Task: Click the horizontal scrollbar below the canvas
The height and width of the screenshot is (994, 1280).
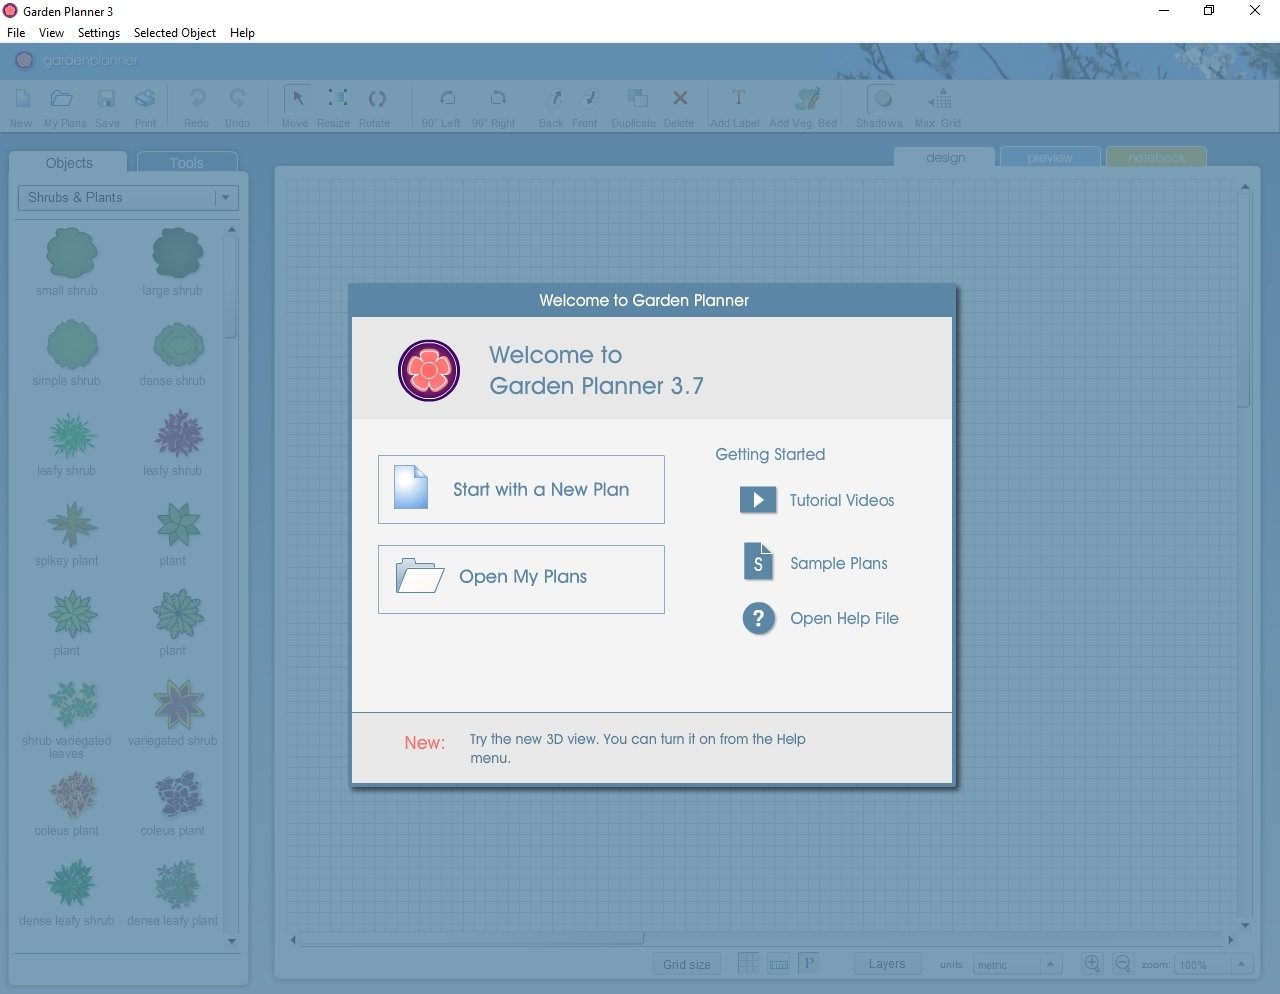Action: pyautogui.click(x=470, y=939)
